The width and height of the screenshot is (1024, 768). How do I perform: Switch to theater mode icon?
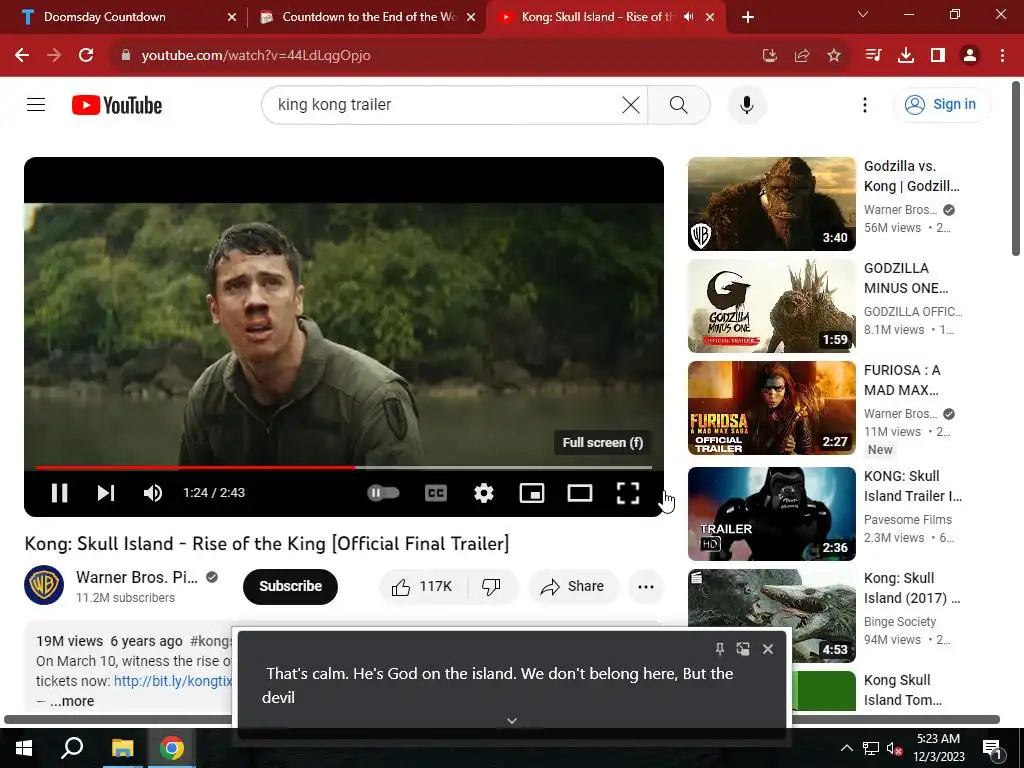(580, 493)
